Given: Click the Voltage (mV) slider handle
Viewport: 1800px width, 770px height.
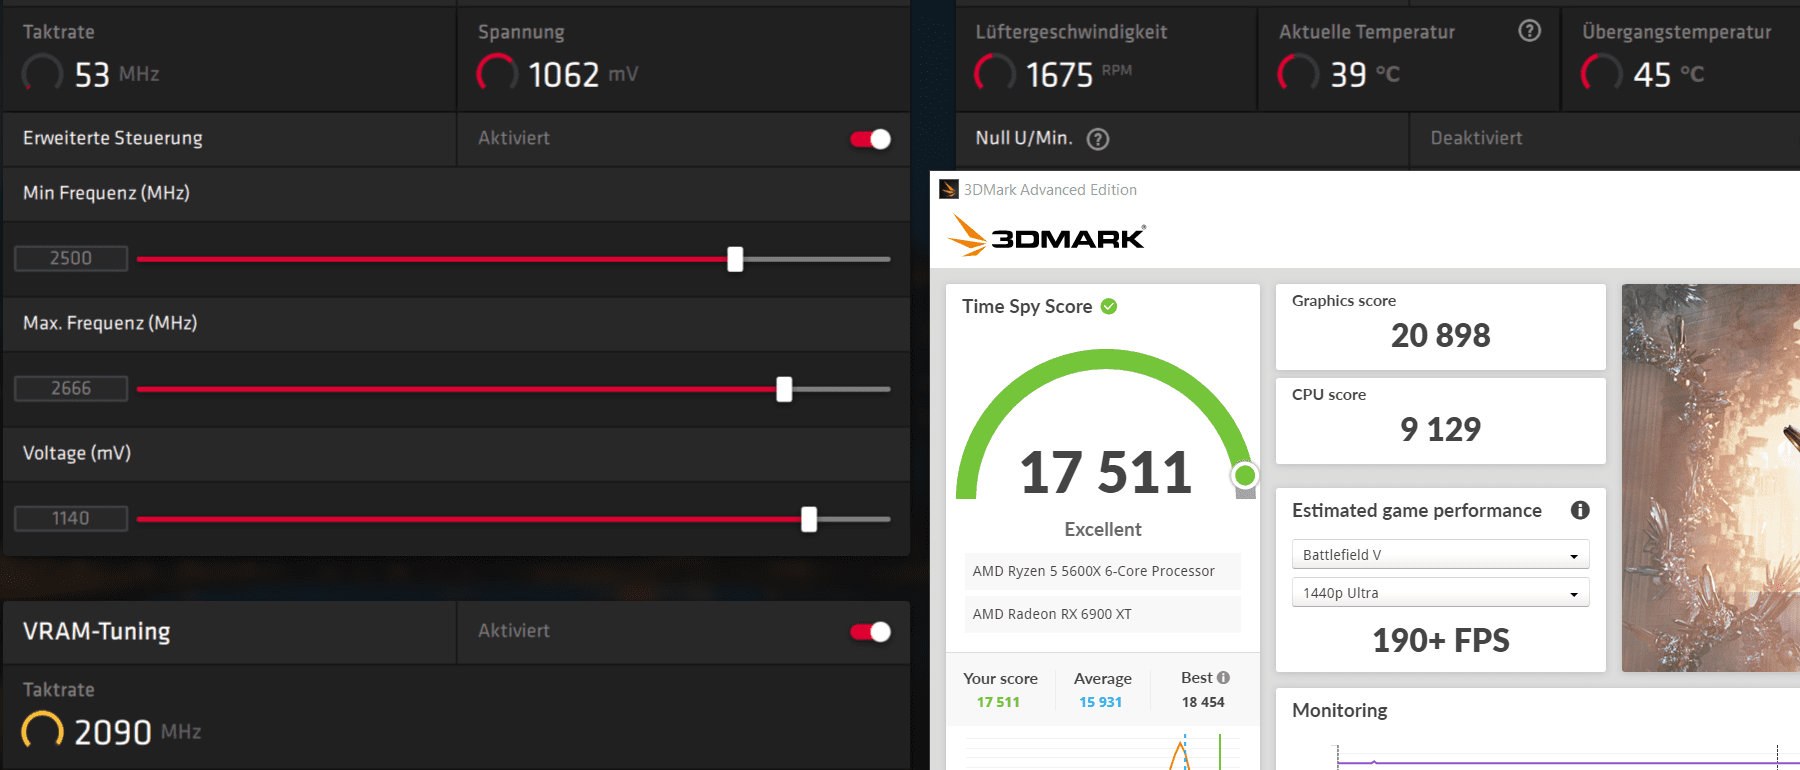Looking at the screenshot, I should coord(809,519).
